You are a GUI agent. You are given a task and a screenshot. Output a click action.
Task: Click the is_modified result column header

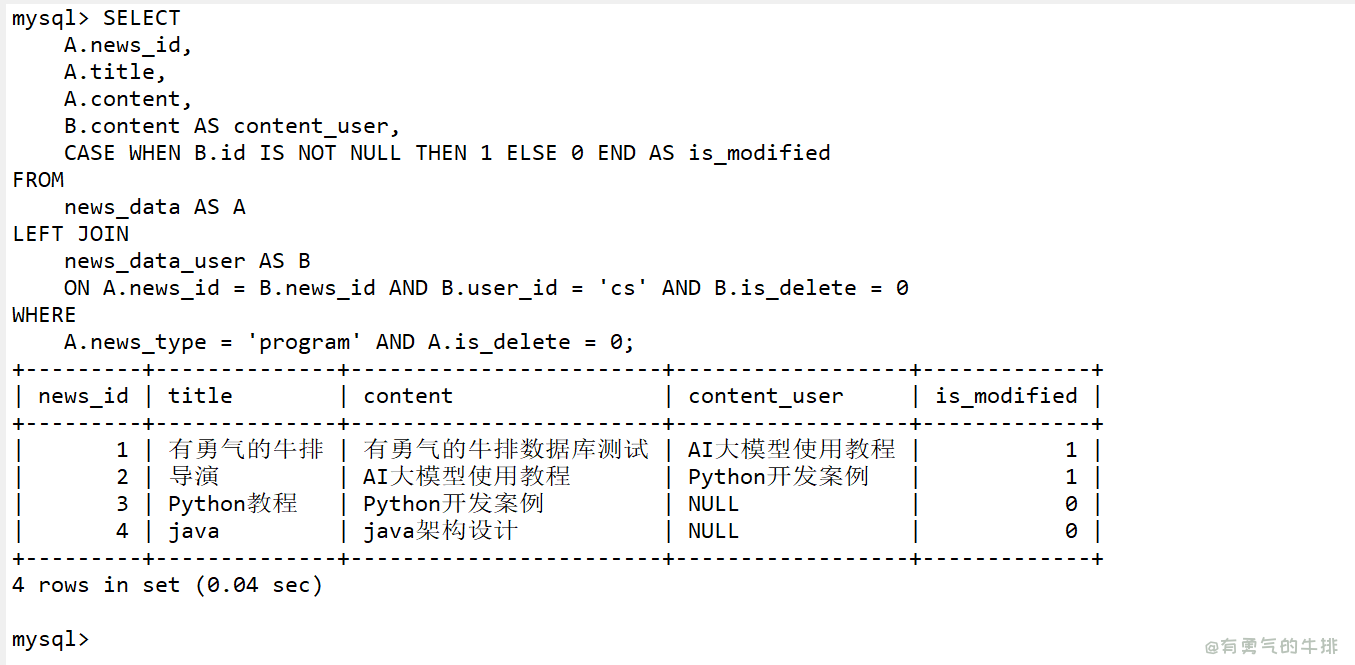point(1006,396)
